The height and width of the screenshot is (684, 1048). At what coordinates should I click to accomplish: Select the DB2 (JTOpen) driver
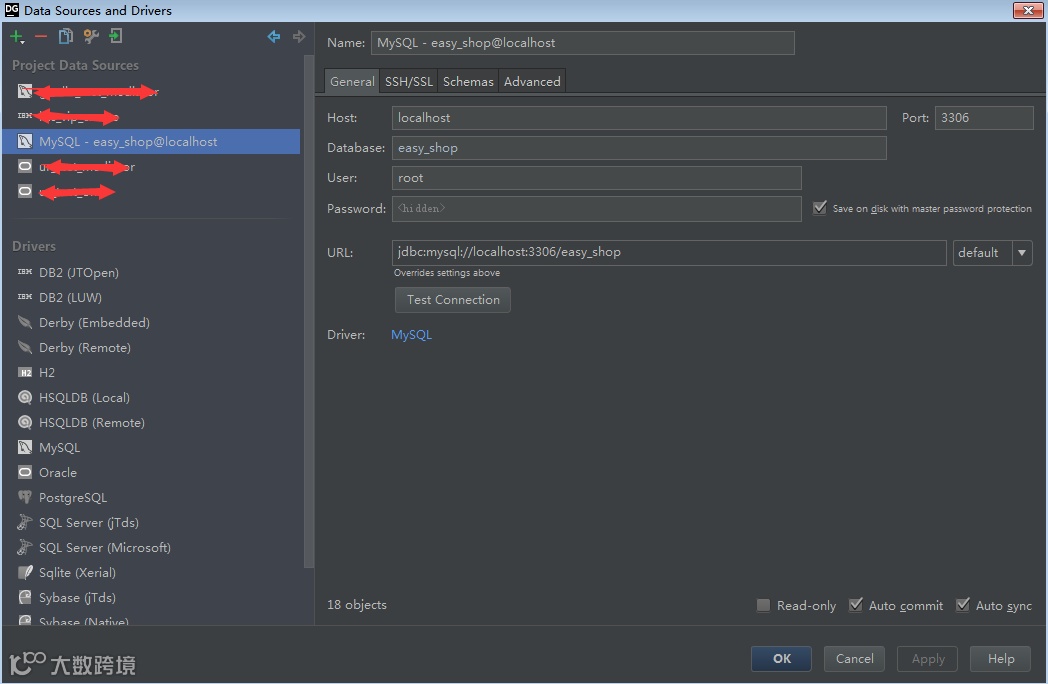coord(79,273)
